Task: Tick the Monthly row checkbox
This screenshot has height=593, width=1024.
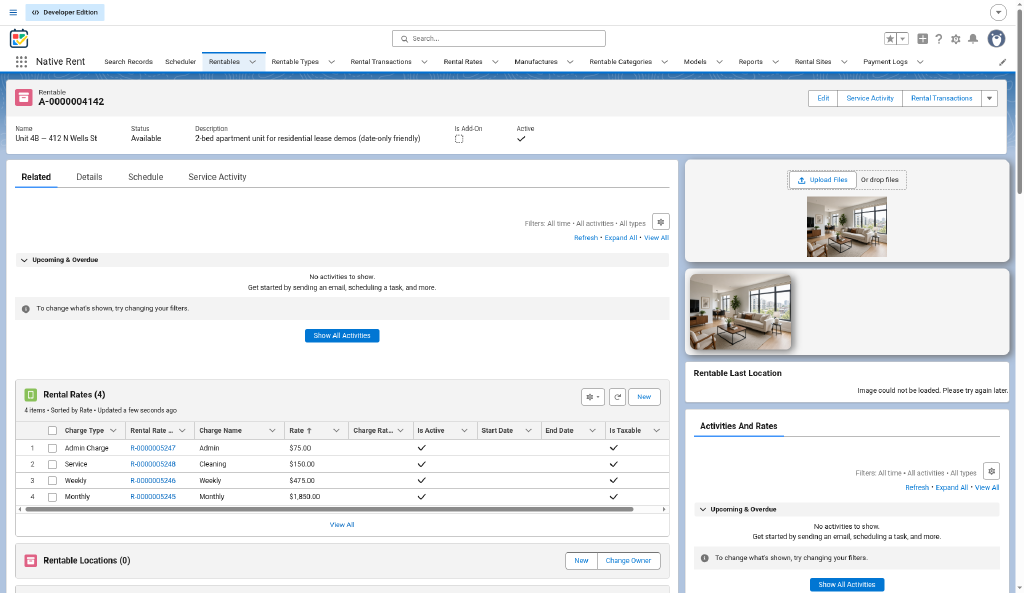Action: point(52,497)
